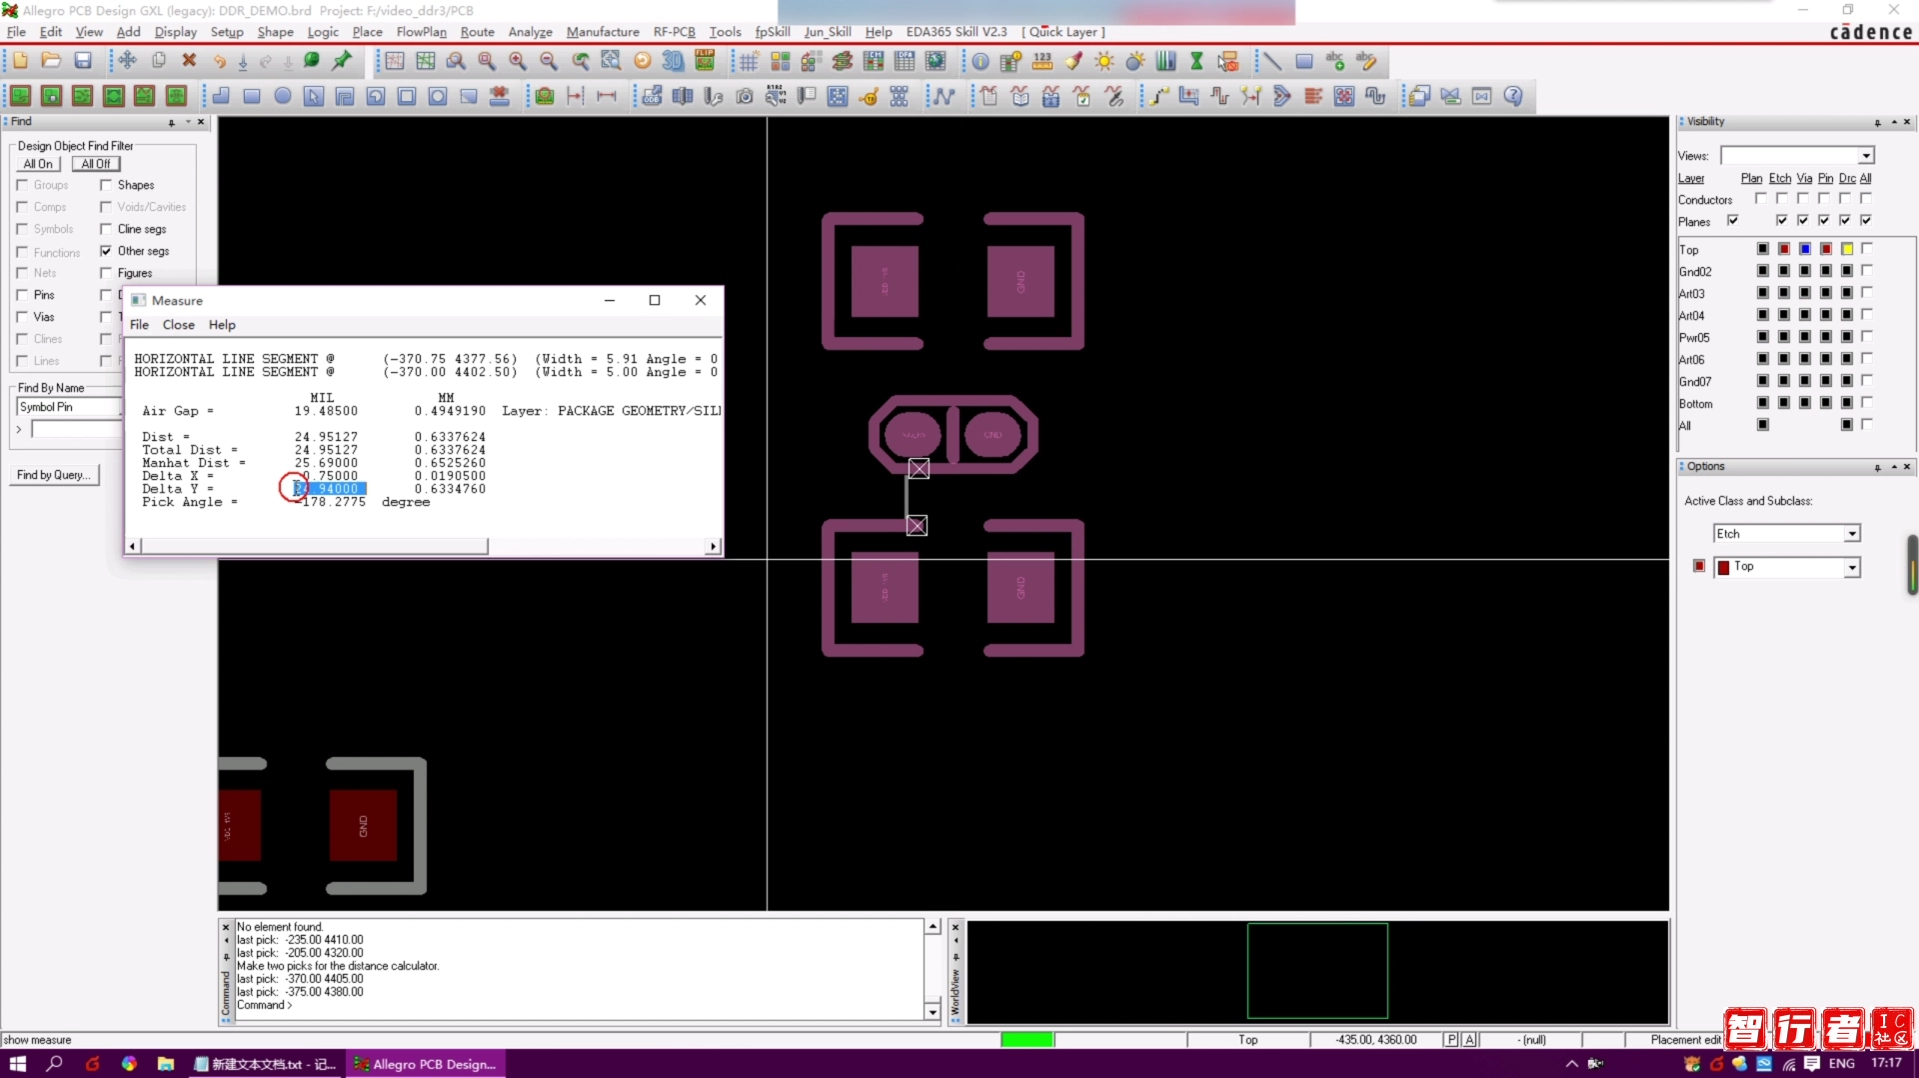Toggle the Planes Etch visibility checkbox
The image size is (1919, 1078).
click(x=1781, y=220)
